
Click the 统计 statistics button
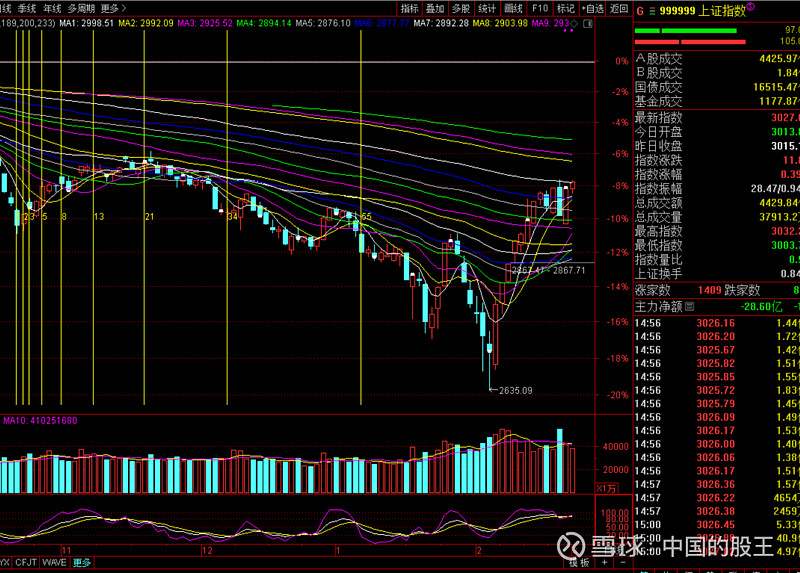(x=487, y=8)
